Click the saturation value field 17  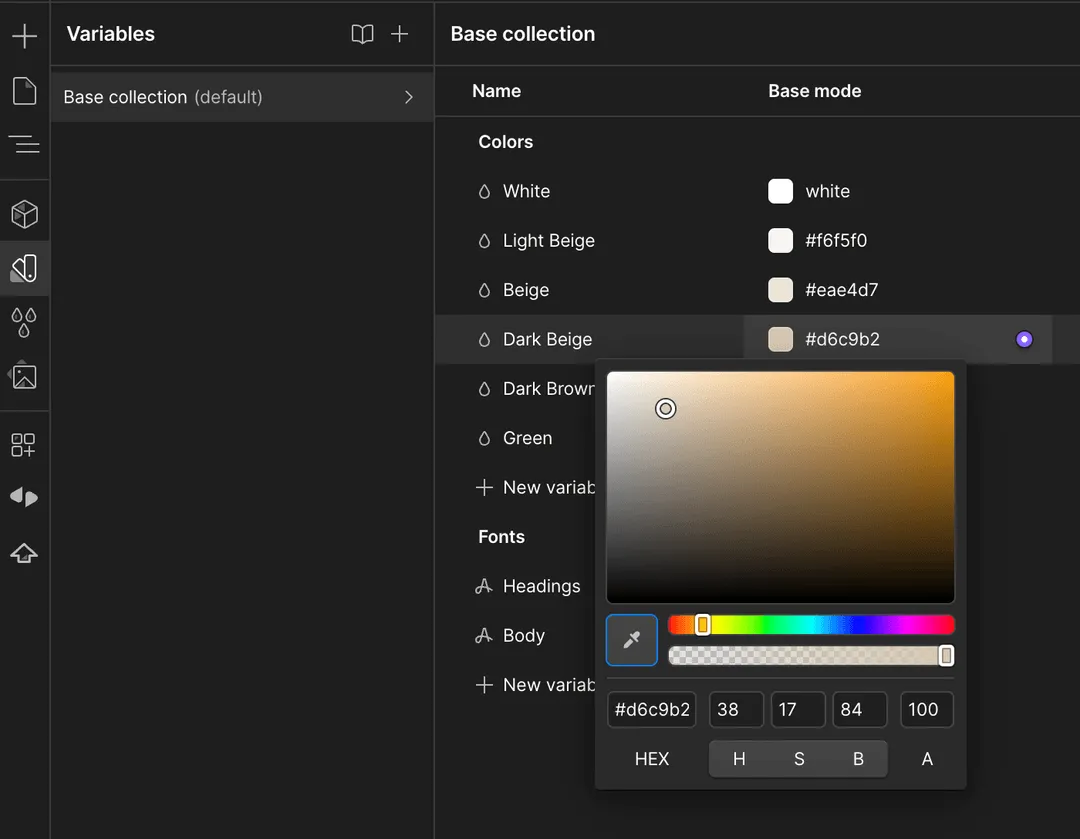pyautogui.click(x=798, y=709)
